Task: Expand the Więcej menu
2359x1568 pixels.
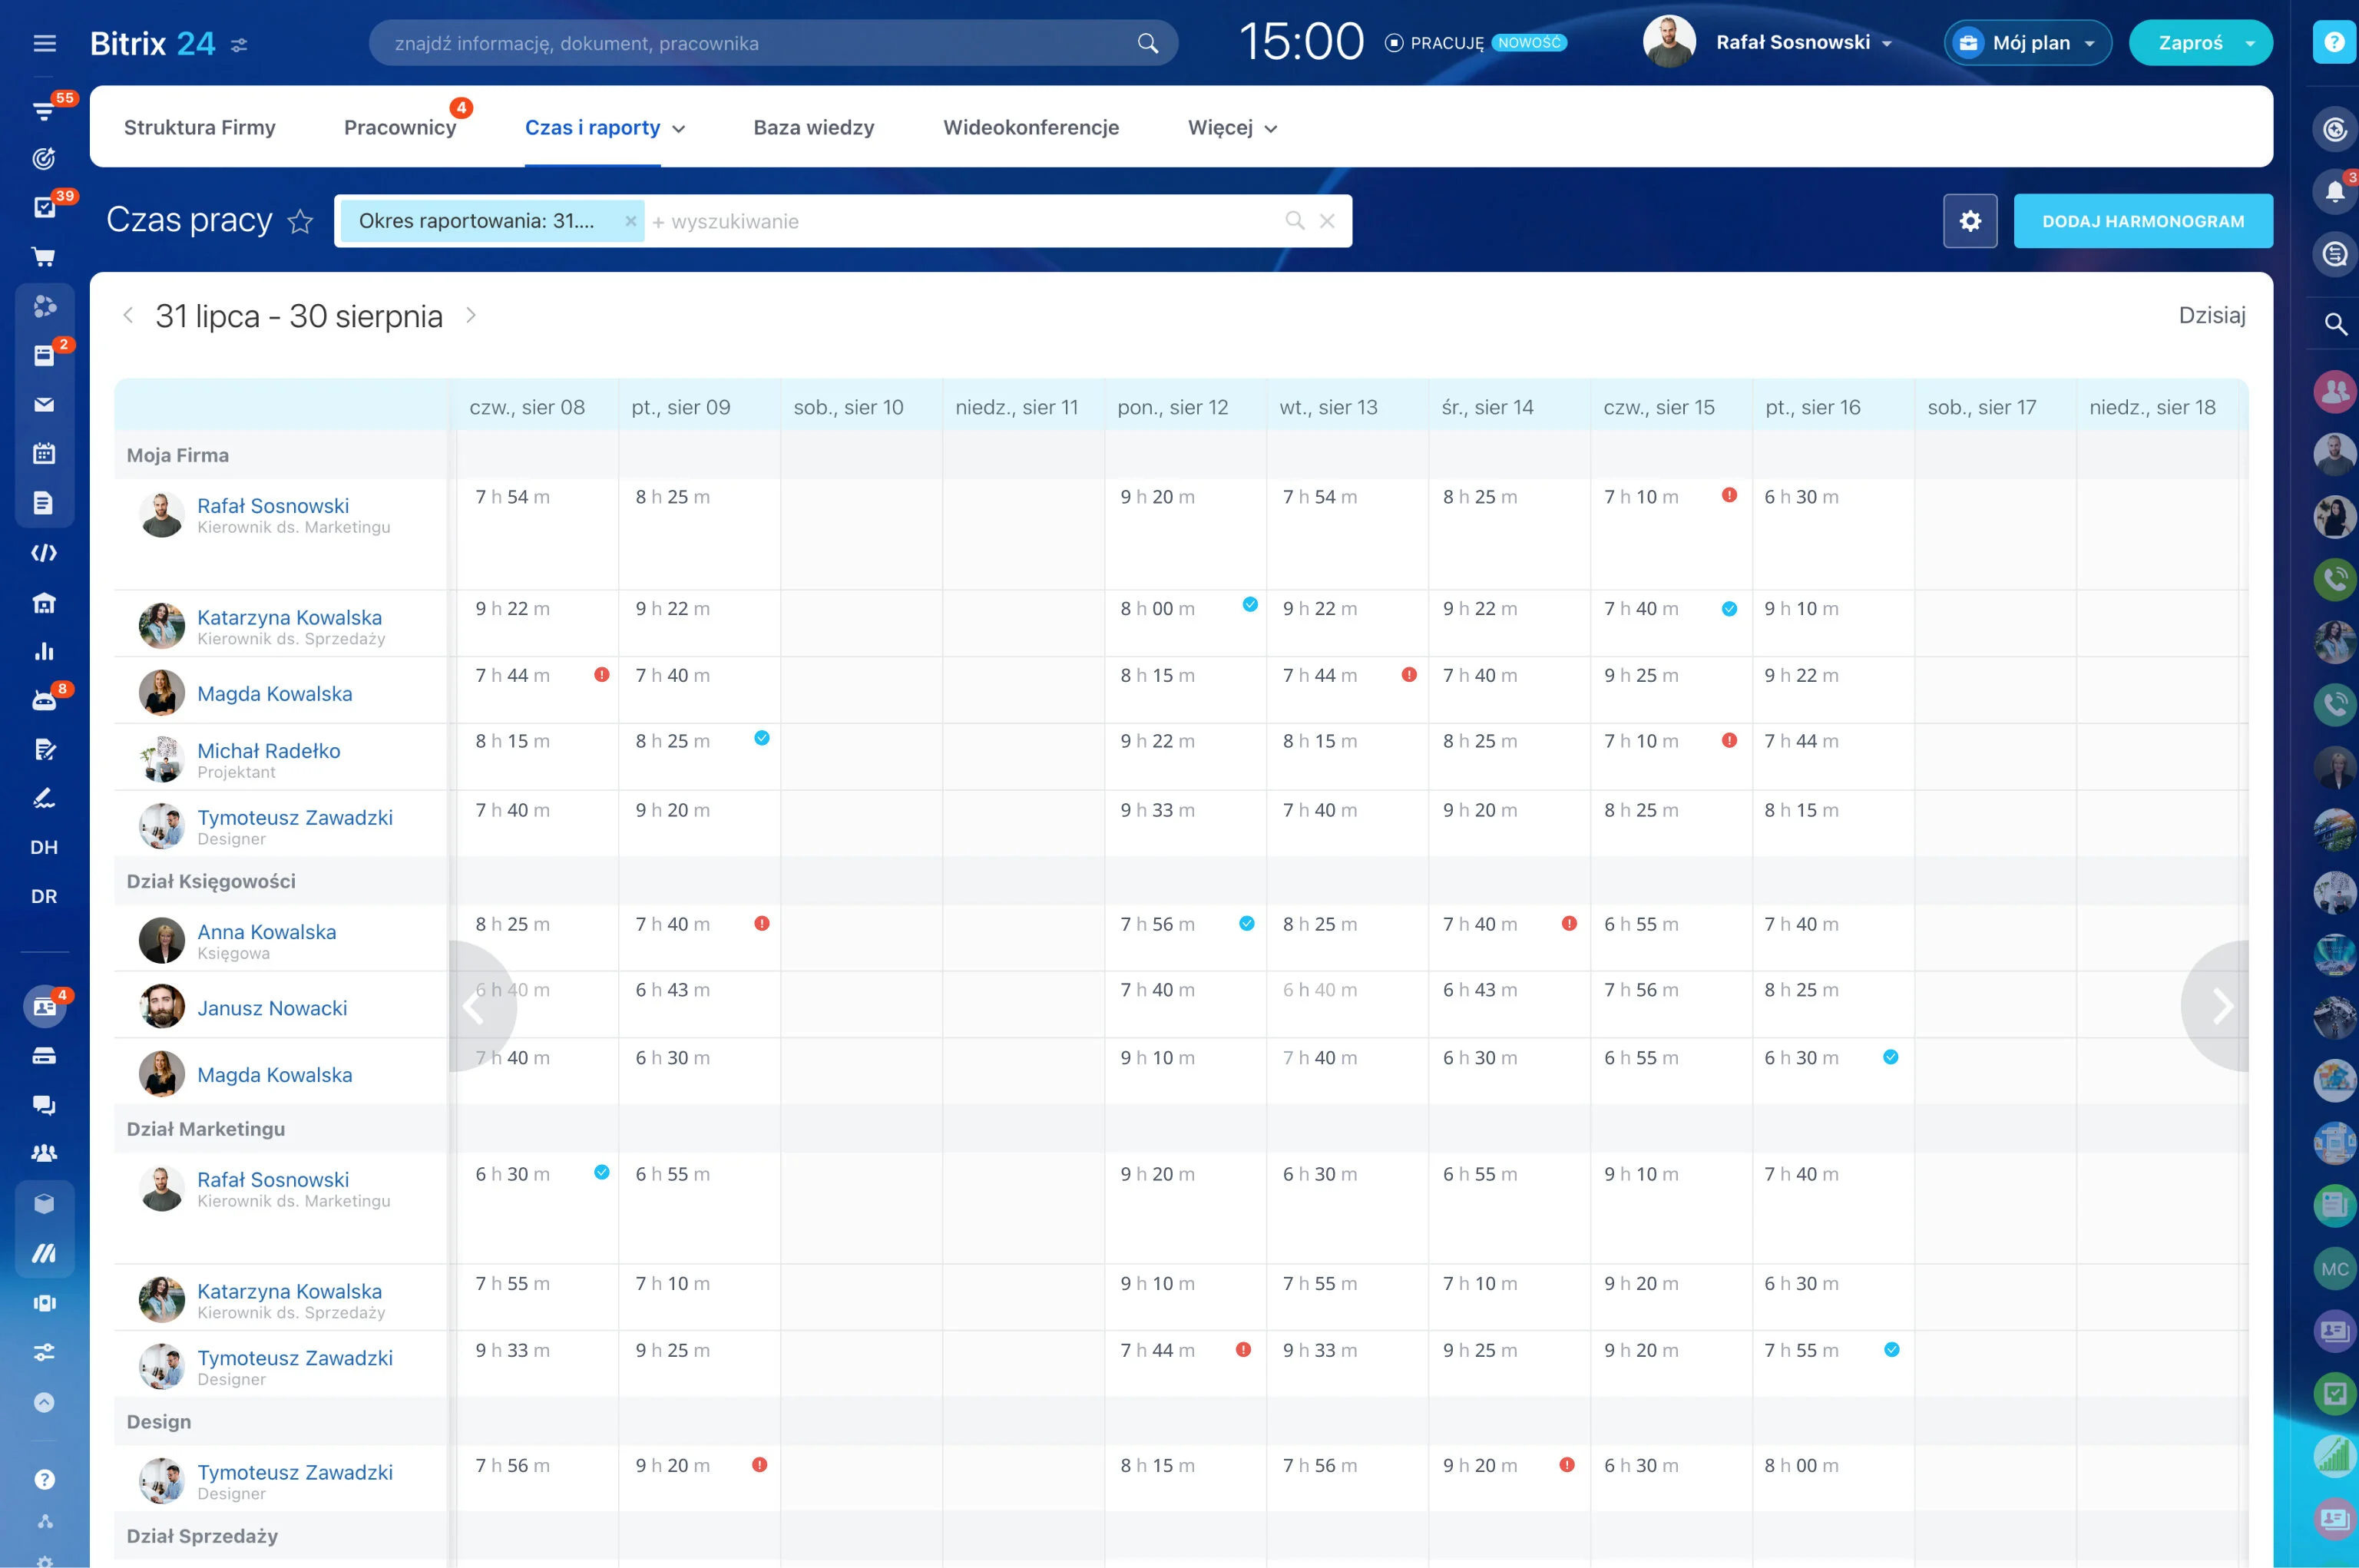Action: pyautogui.click(x=1232, y=128)
